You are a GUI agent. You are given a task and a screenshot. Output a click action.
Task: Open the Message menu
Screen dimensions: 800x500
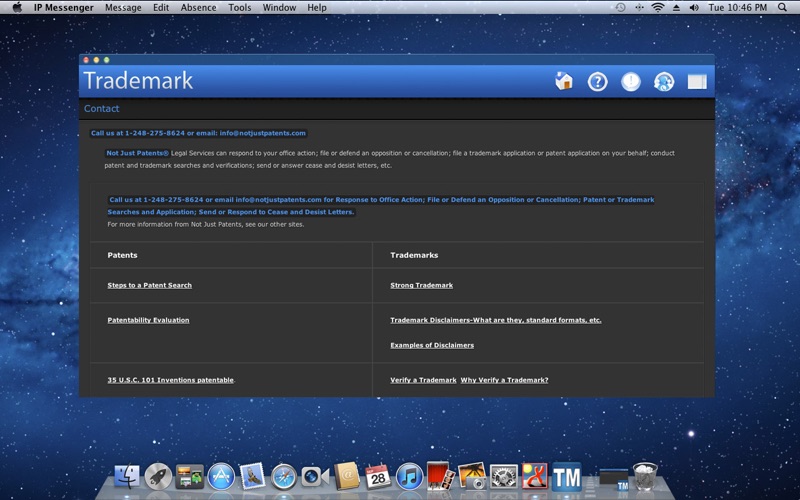(x=123, y=8)
